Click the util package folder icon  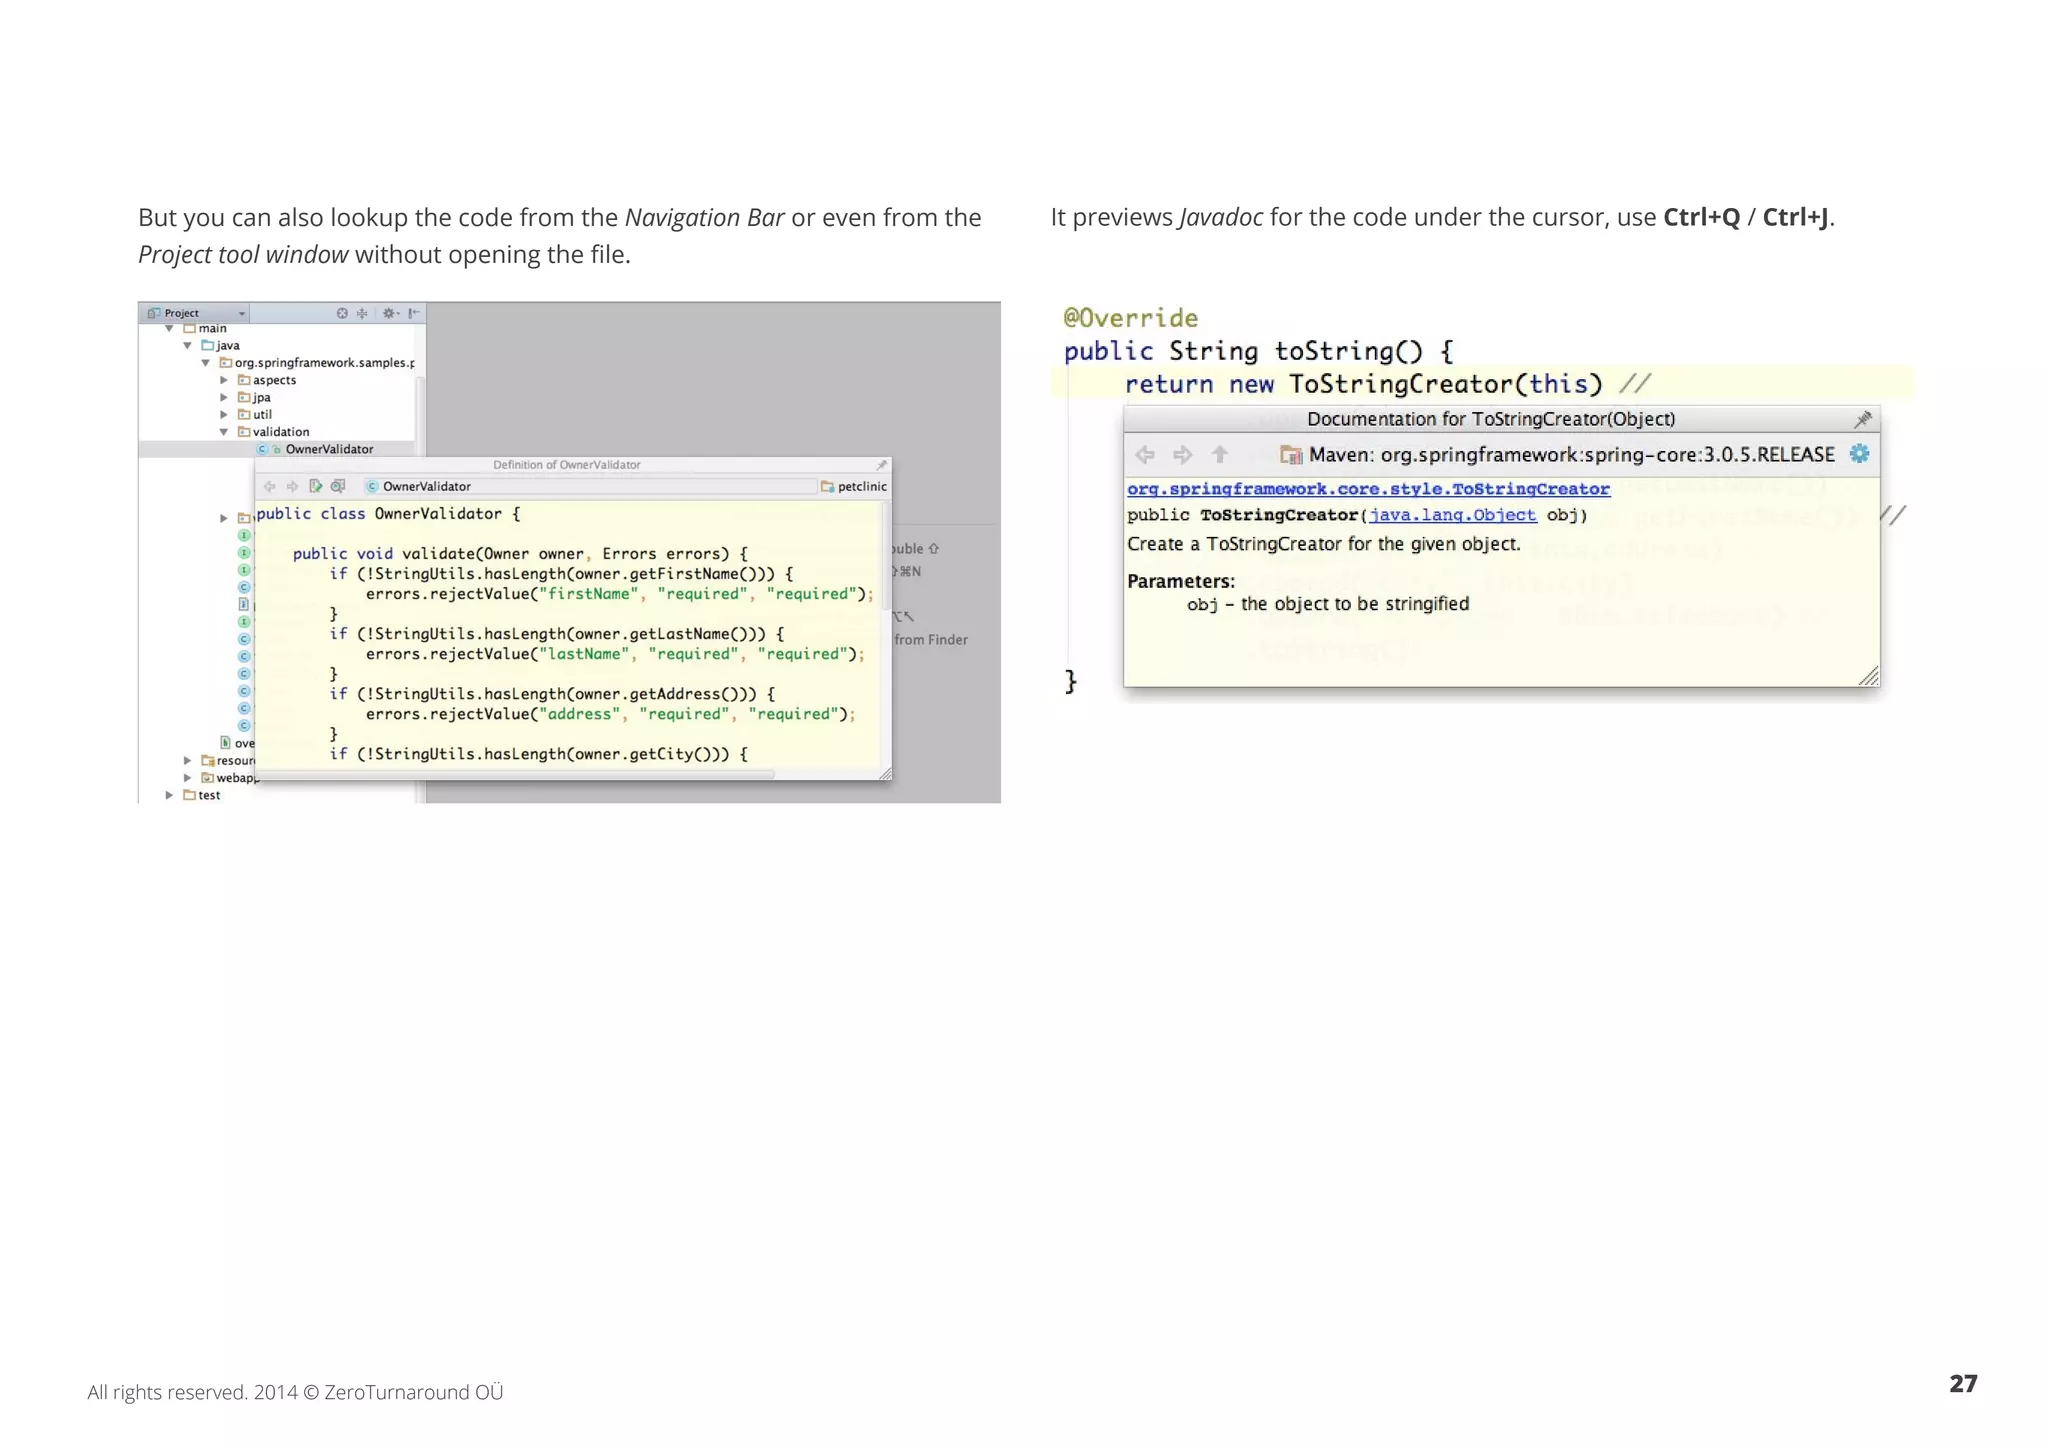[243, 414]
